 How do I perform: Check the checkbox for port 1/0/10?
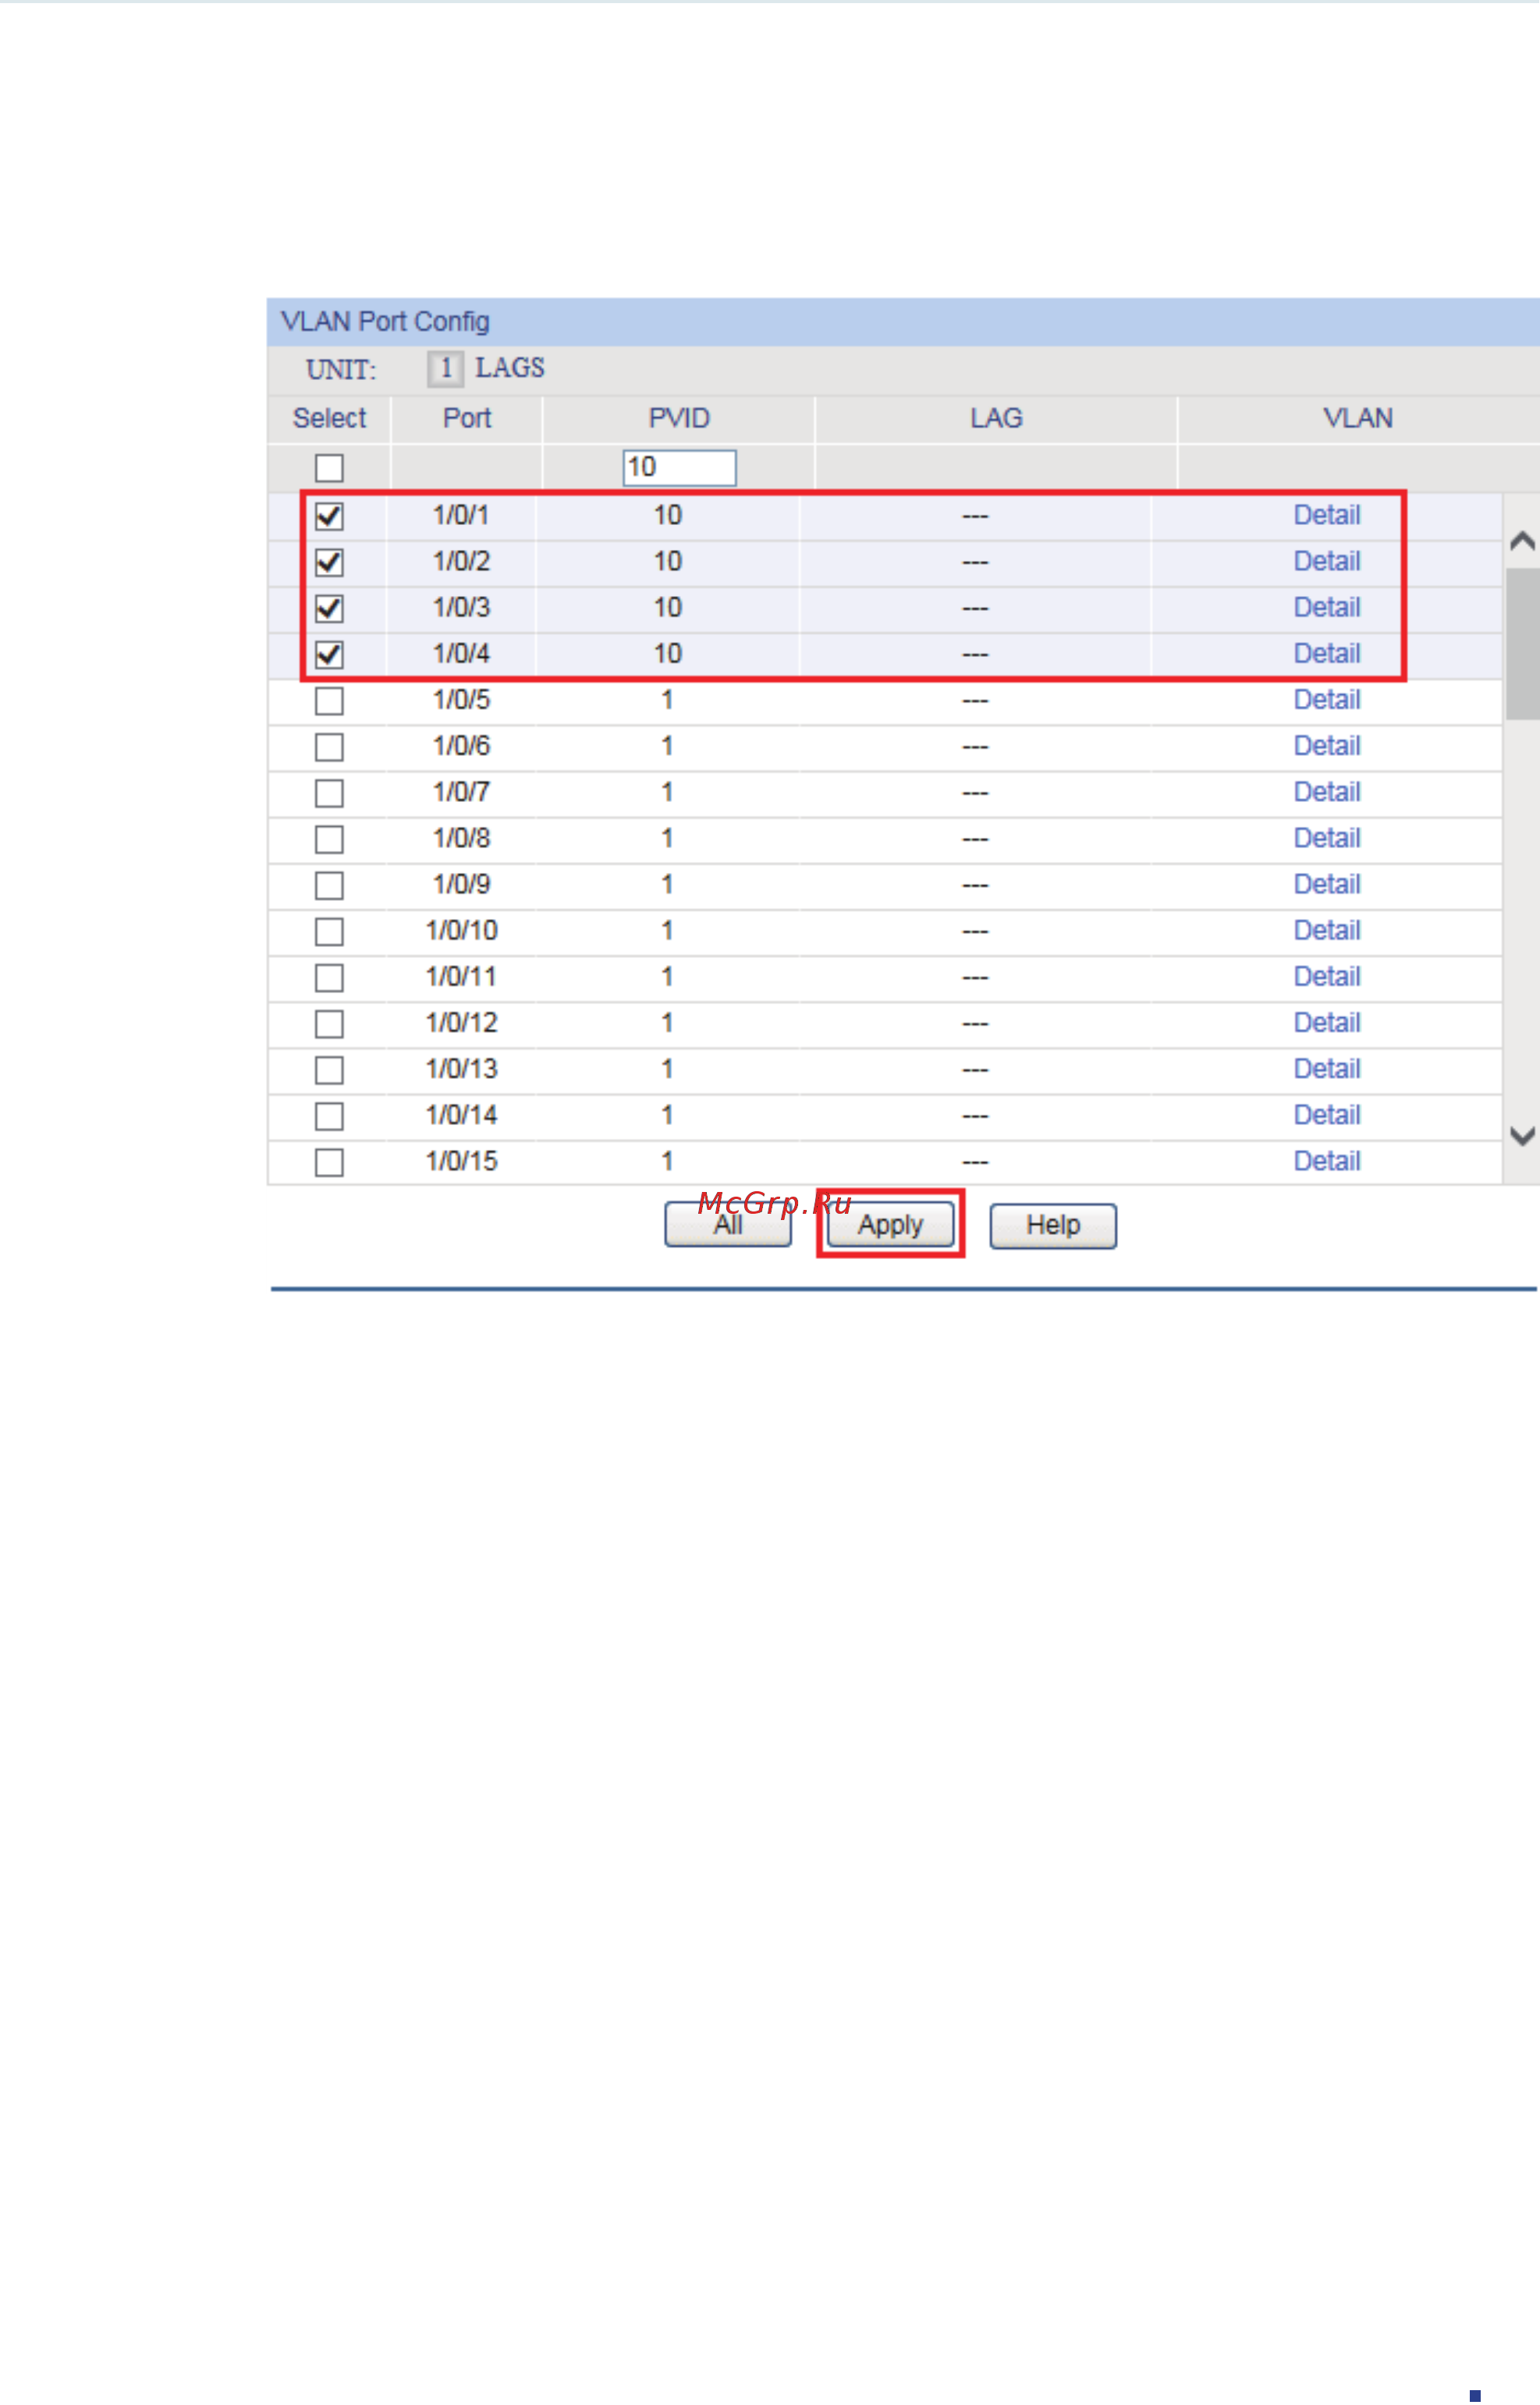click(x=329, y=931)
